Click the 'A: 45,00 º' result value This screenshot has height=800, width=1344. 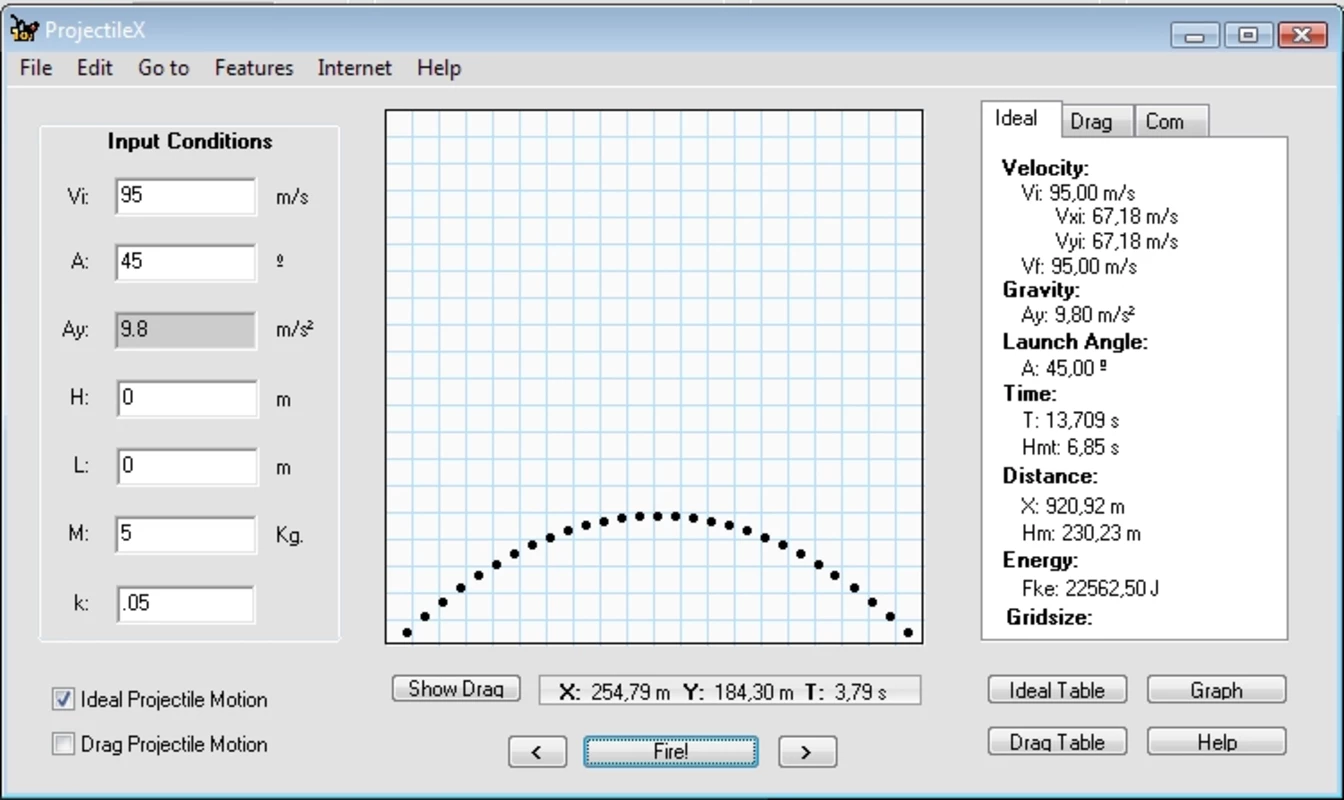point(1063,368)
